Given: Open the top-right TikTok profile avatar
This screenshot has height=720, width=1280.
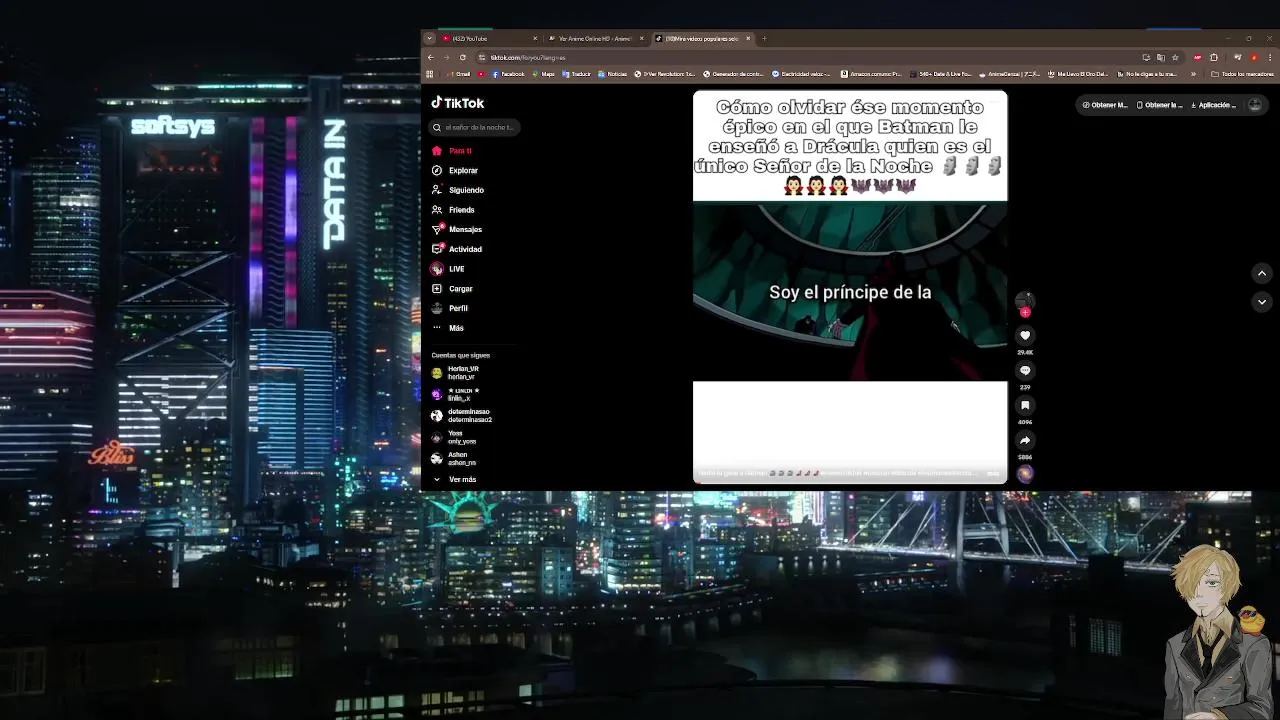Looking at the screenshot, I should pos(1255,104).
